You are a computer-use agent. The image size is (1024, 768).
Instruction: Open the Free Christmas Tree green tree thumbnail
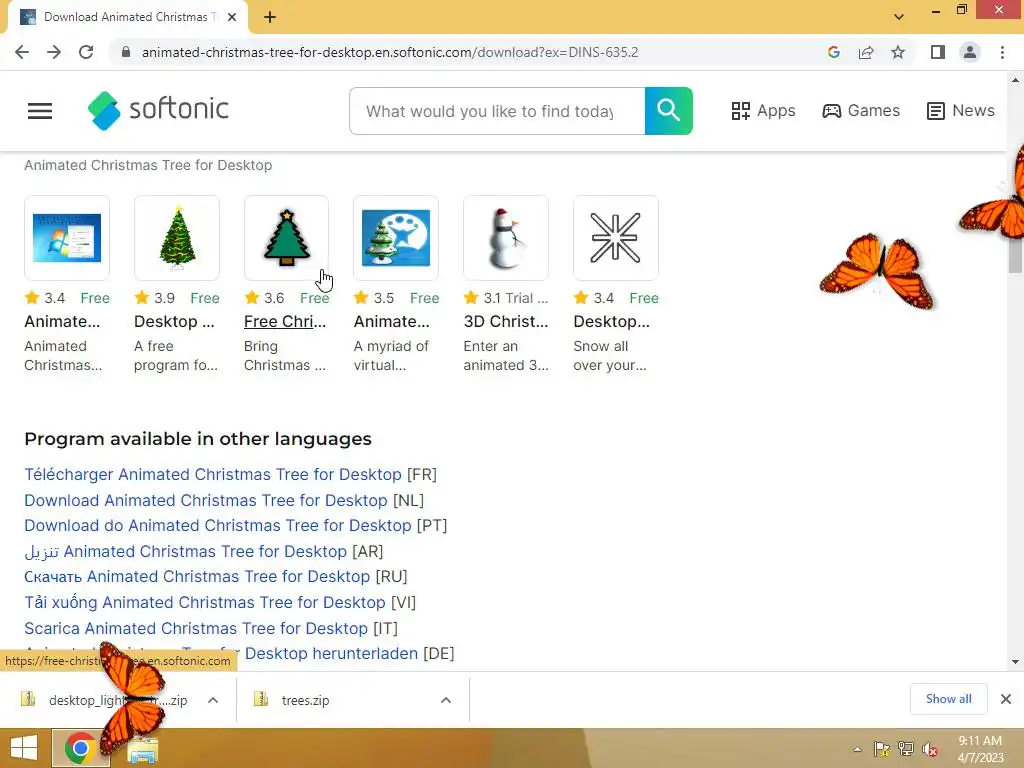click(x=286, y=238)
